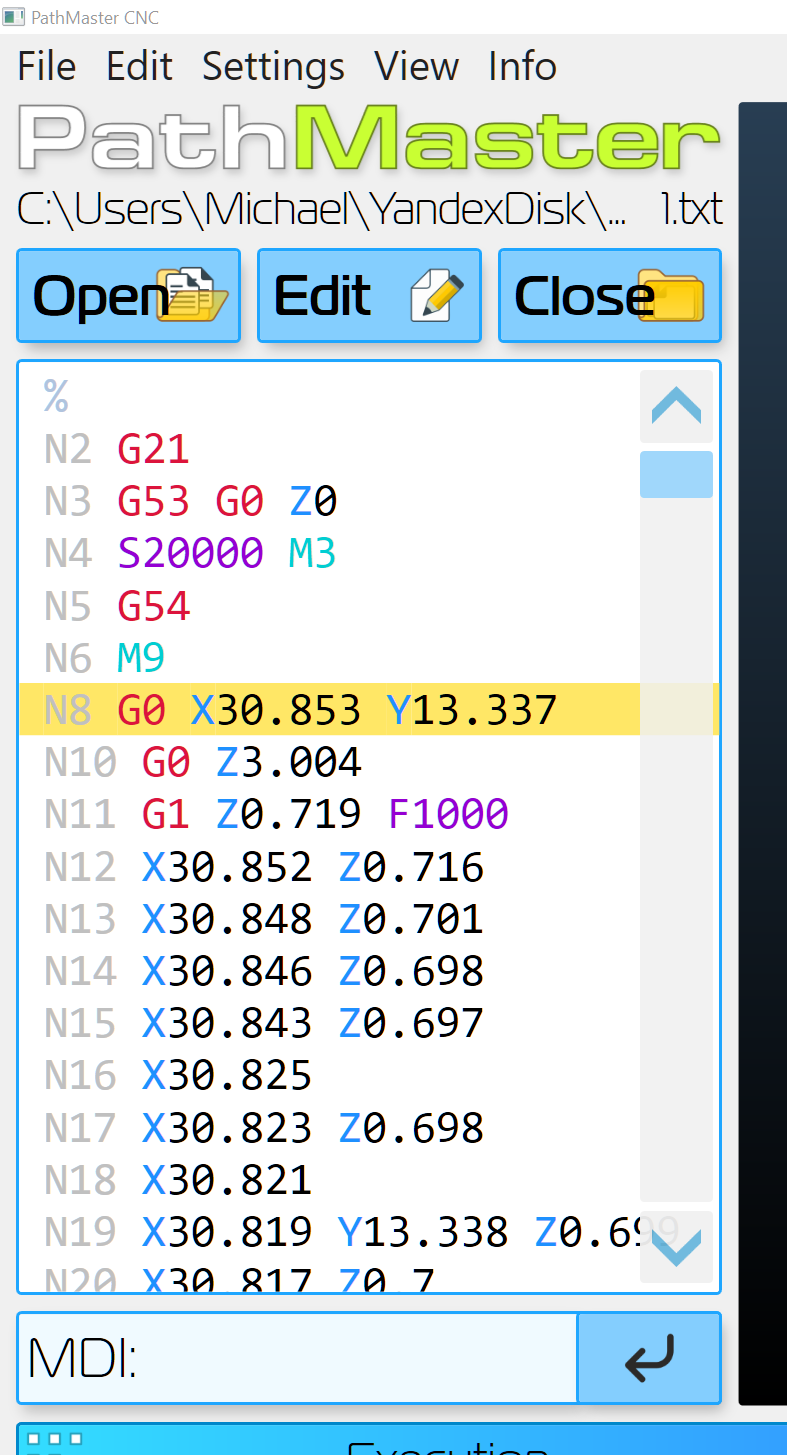Viewport: 787px width, 1455px height.
Task: Click the file path C:\Users\Michael\YandexDisk
Action: tap(322, 210)
